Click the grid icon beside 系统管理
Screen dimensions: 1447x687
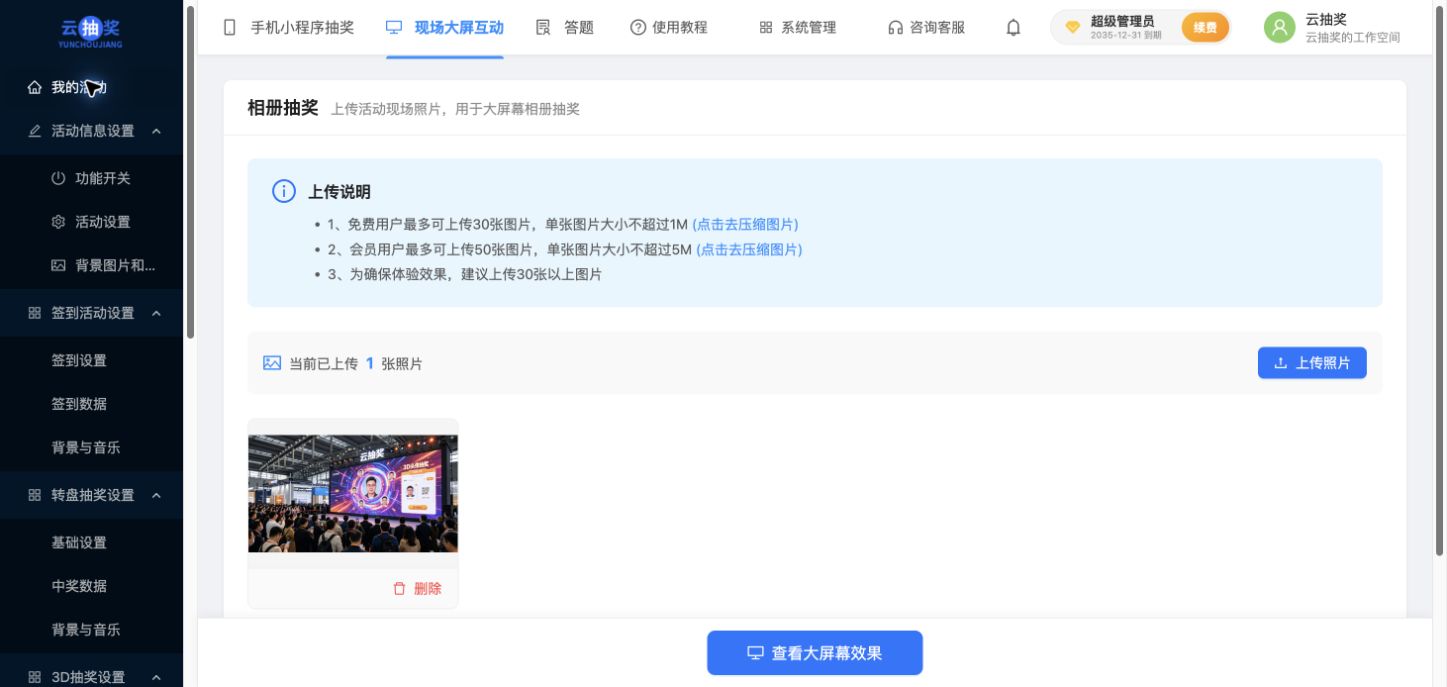[x=766, y=28]
